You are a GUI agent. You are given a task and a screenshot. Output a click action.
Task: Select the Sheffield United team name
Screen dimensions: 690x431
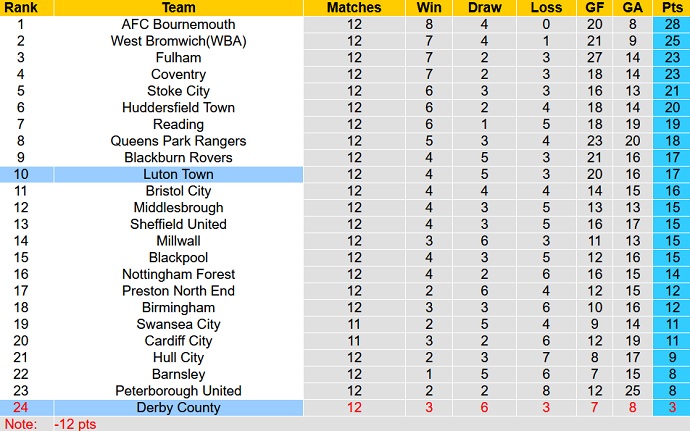tap(178, 224)
